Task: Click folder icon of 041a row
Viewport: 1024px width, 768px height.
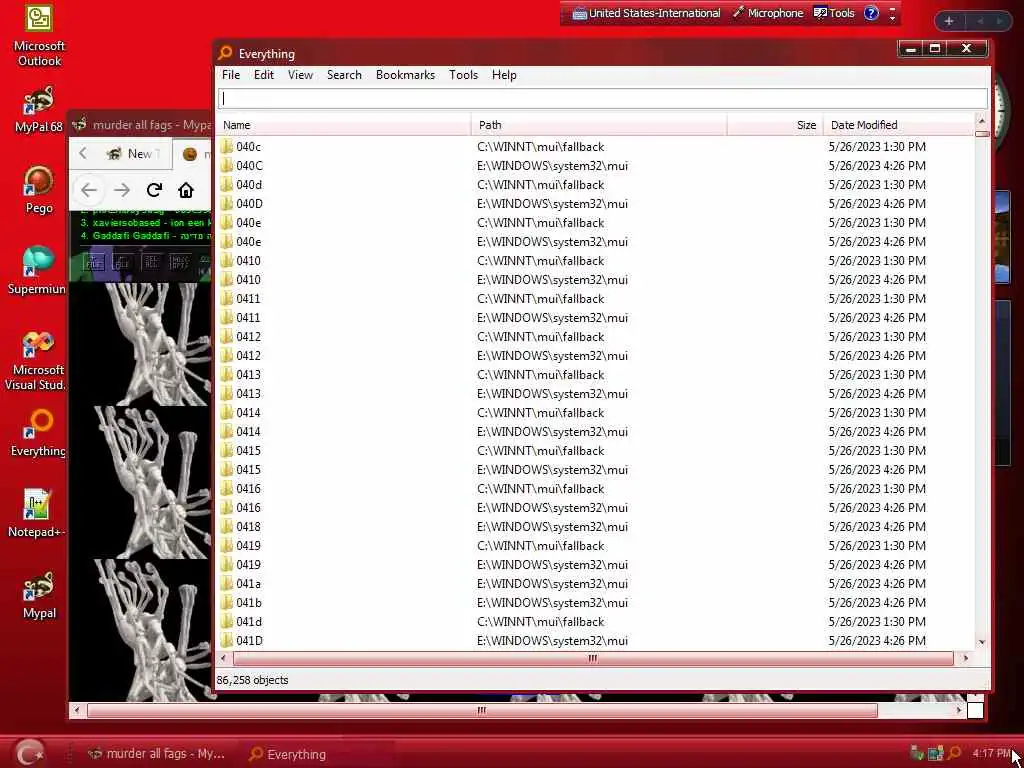Action: [x=227, y=583]
